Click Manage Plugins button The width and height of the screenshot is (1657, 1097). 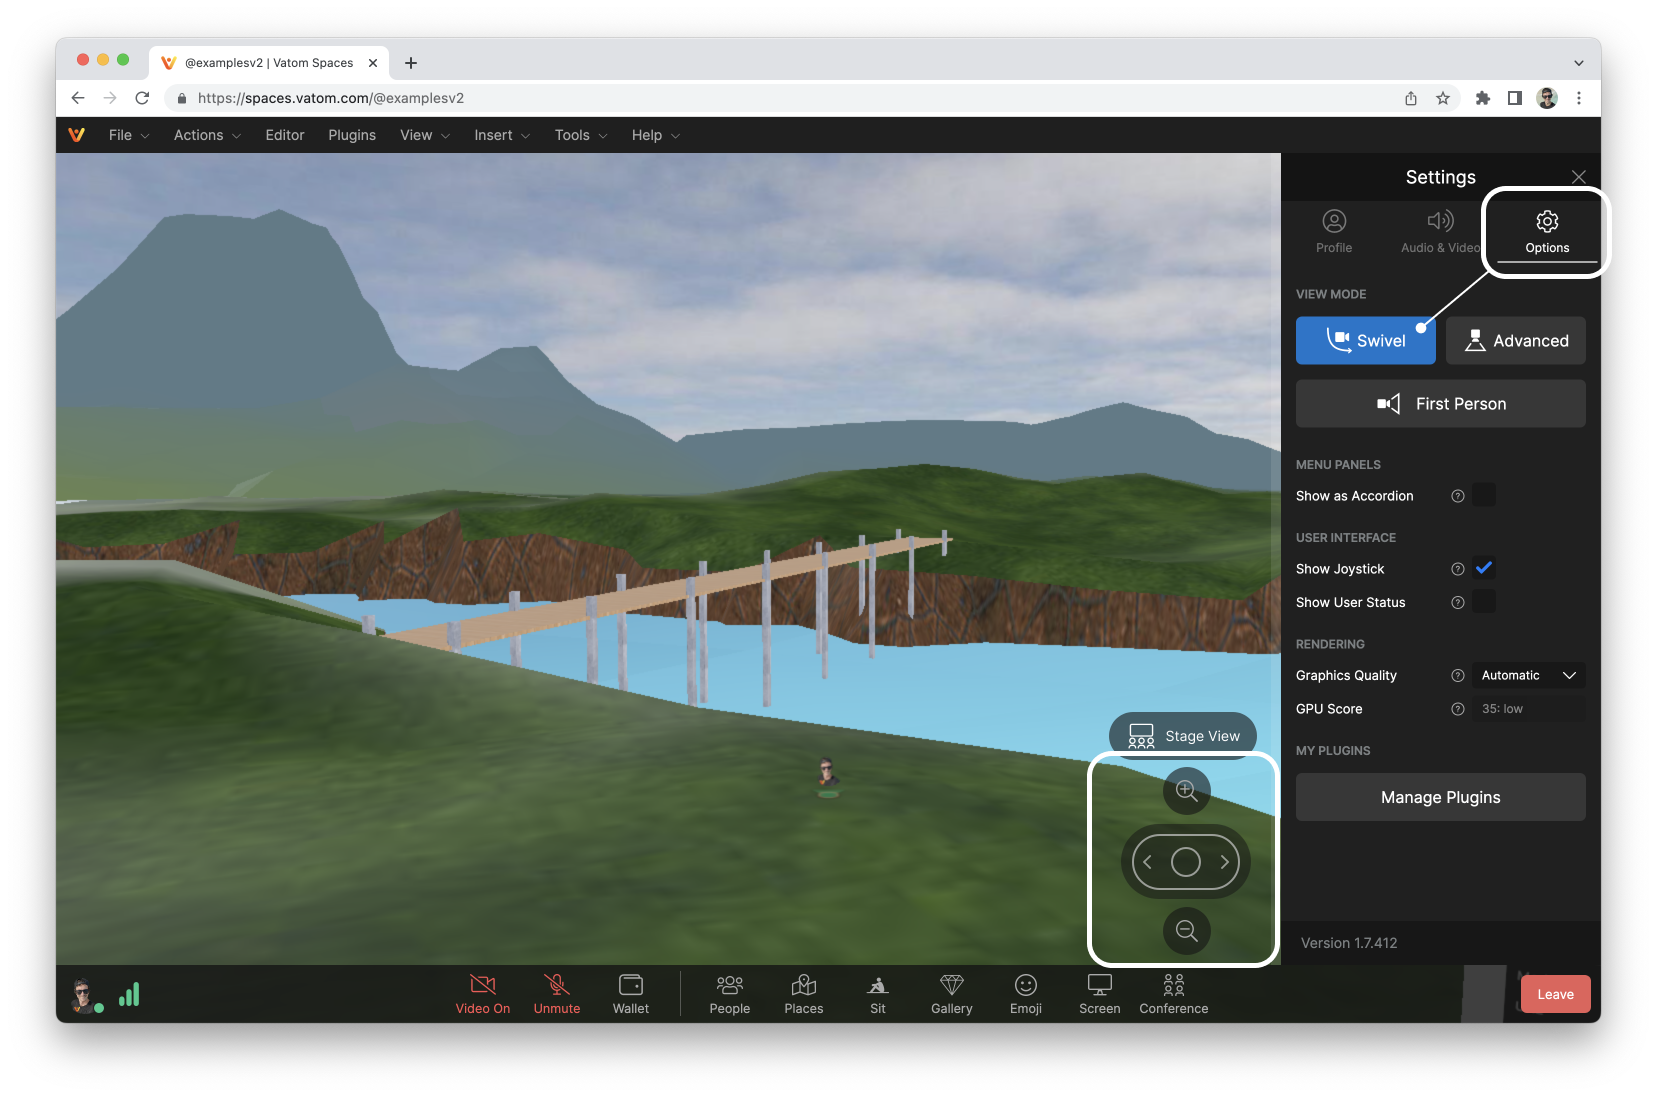[1441, 797]
